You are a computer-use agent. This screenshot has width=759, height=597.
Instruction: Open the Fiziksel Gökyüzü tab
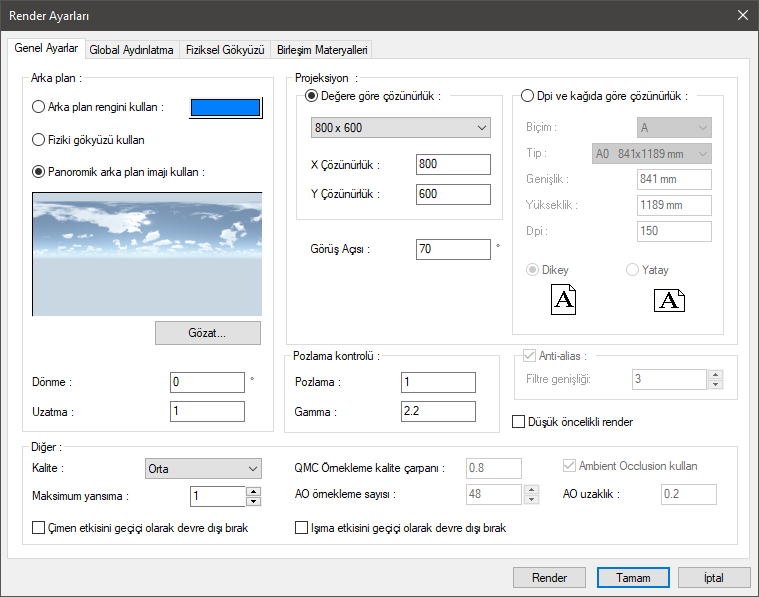point(224,49)
